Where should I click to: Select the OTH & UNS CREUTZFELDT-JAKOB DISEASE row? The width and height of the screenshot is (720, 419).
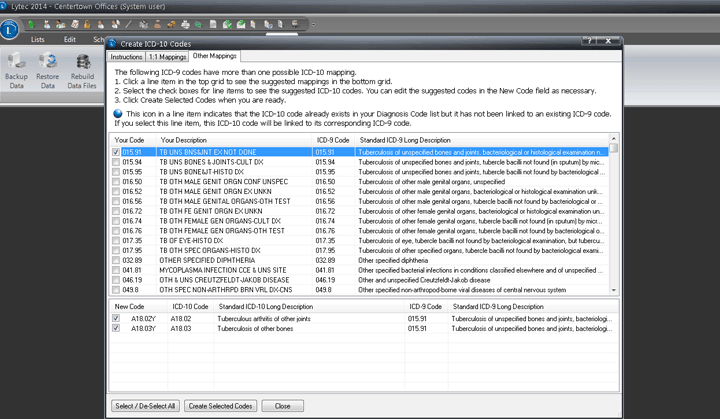[360, 280]
